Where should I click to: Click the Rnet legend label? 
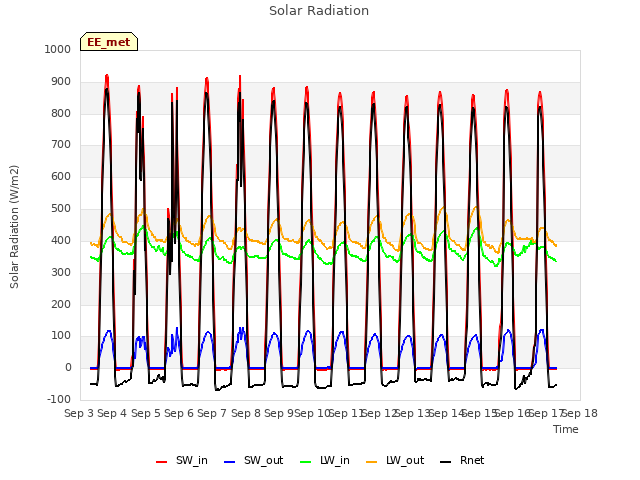tap(472, 460)
